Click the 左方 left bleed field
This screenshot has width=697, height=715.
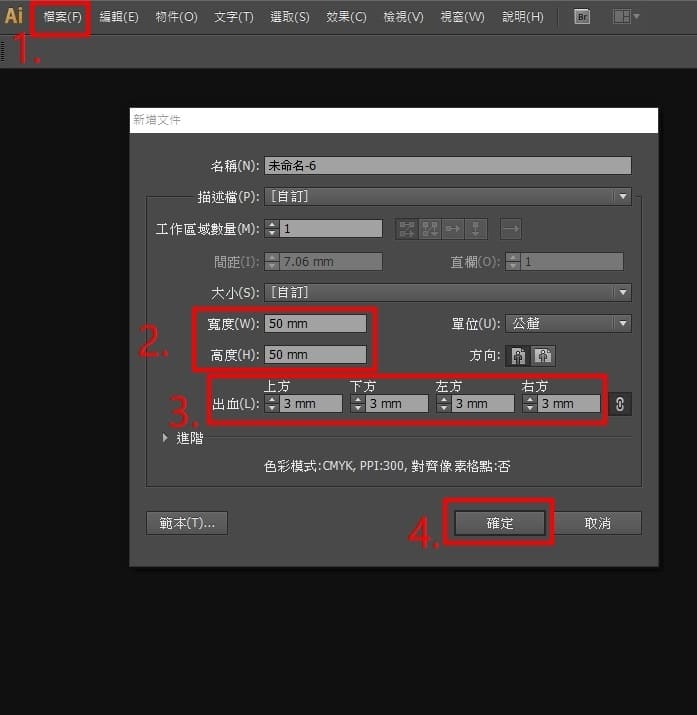pos(483,404)
